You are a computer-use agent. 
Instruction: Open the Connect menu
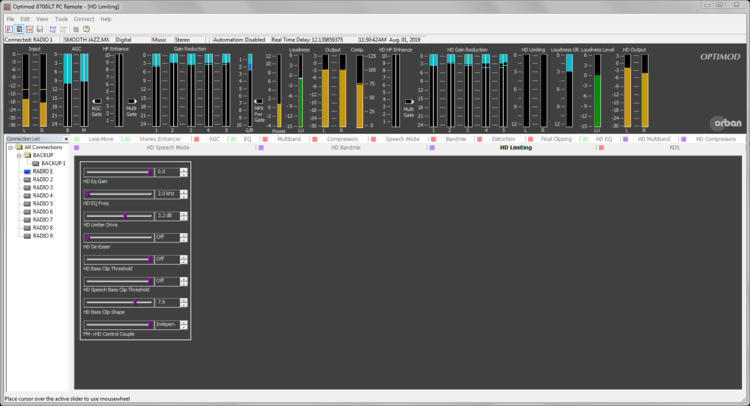pyautogui.click(x=84, y=19)
